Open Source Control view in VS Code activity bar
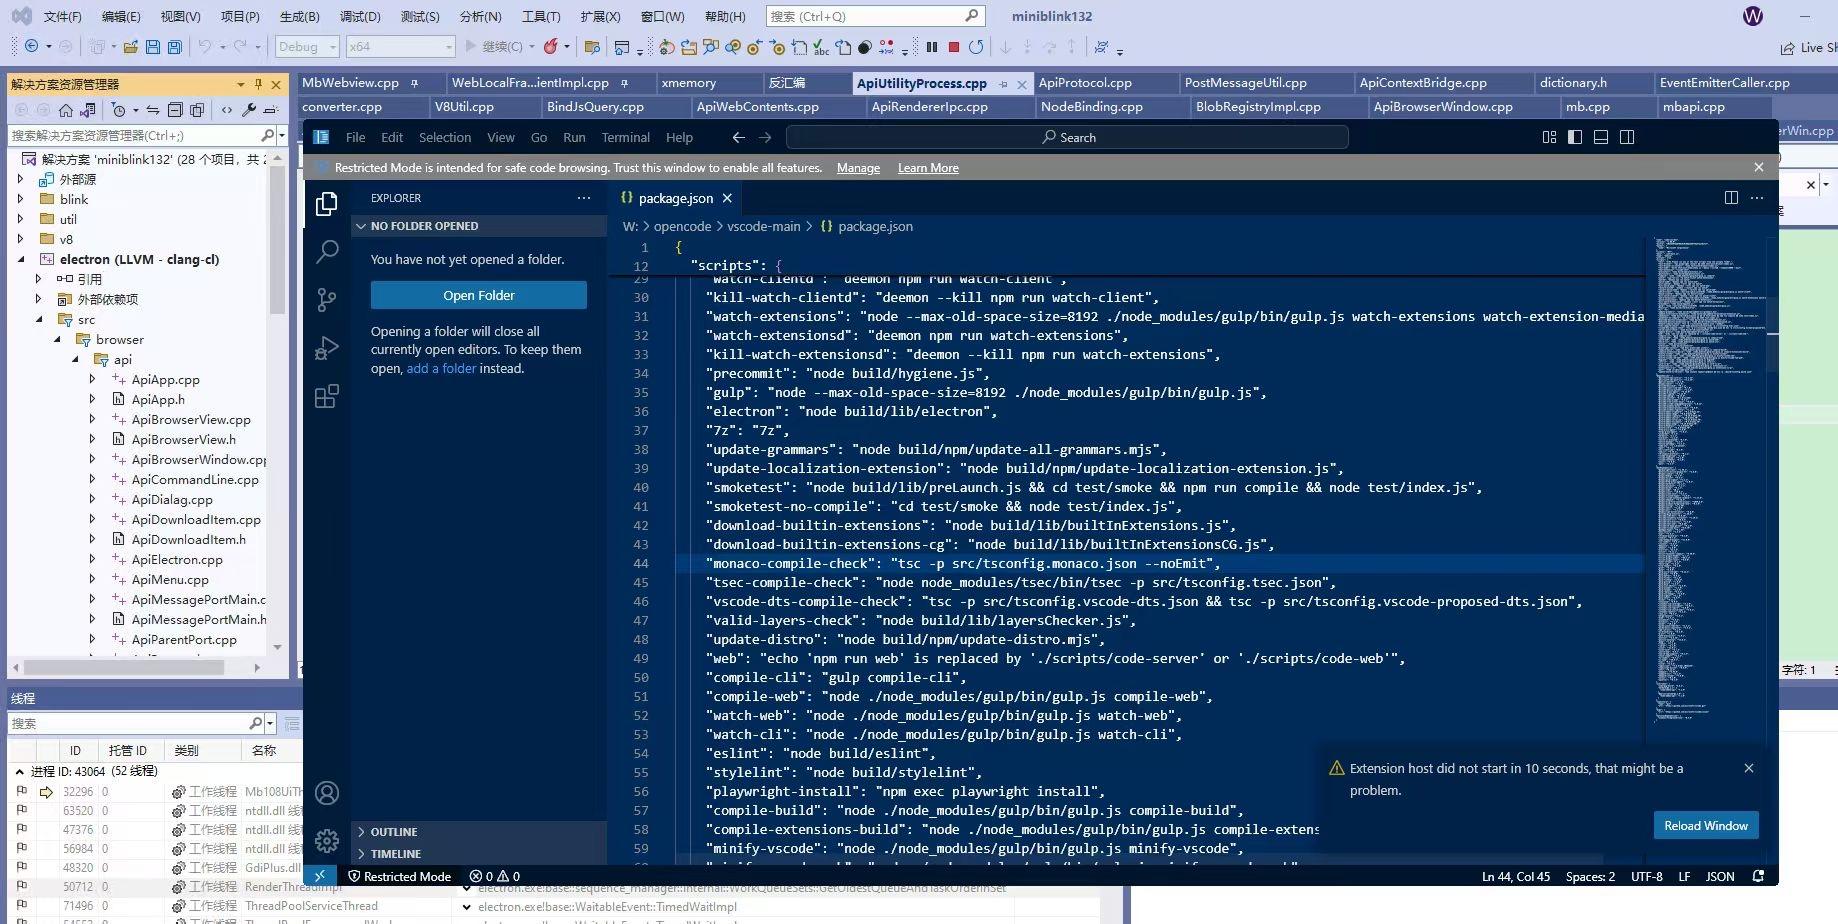Image resolution: width=1838 pixels, height=924 pixels. point(327,299)
